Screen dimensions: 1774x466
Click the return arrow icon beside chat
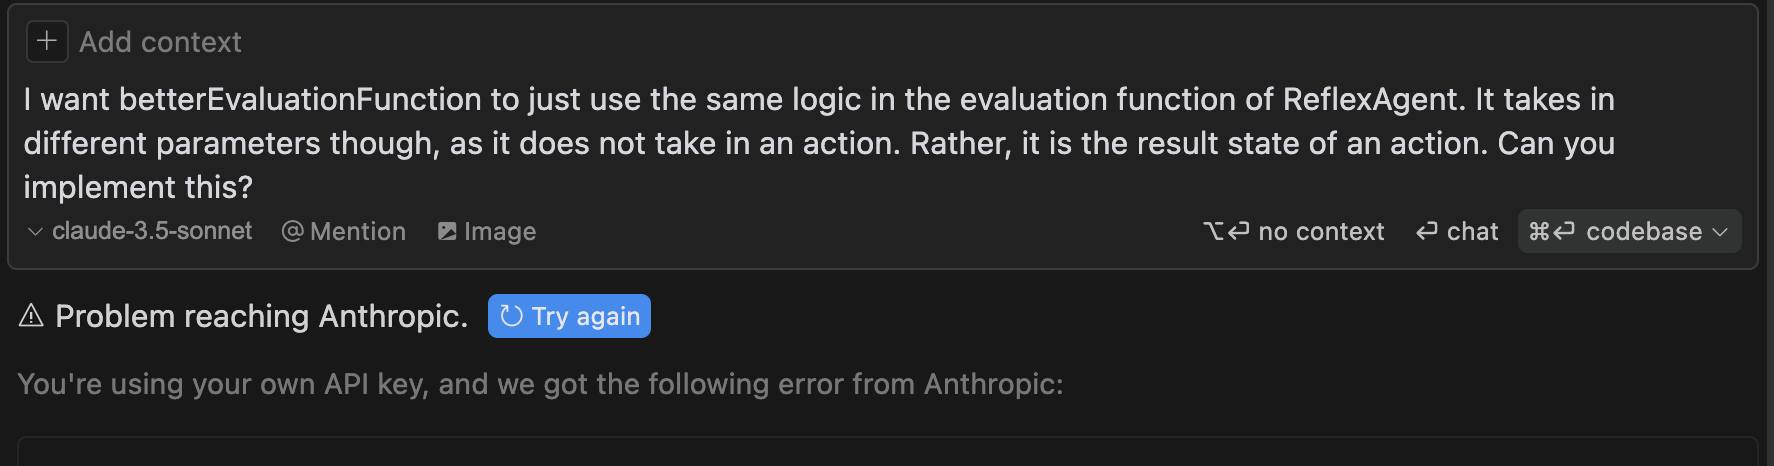[1427, 231]
